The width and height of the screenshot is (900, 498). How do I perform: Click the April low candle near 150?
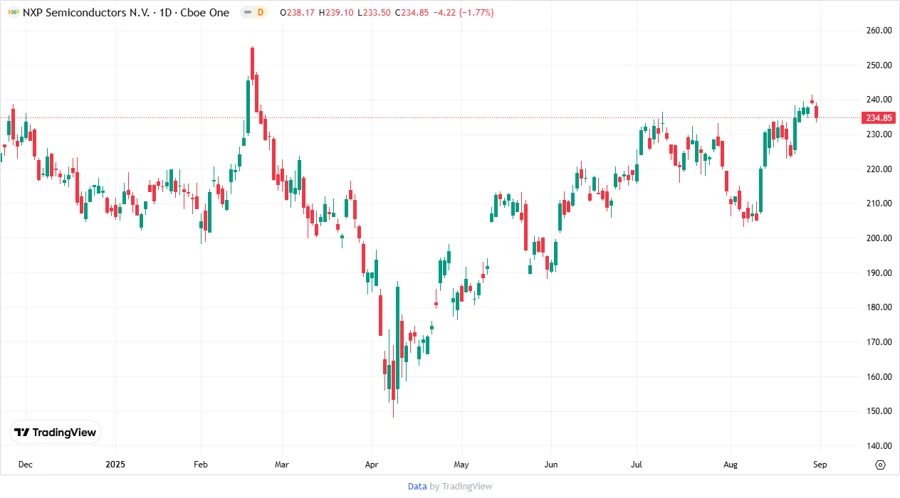point(393,381)
